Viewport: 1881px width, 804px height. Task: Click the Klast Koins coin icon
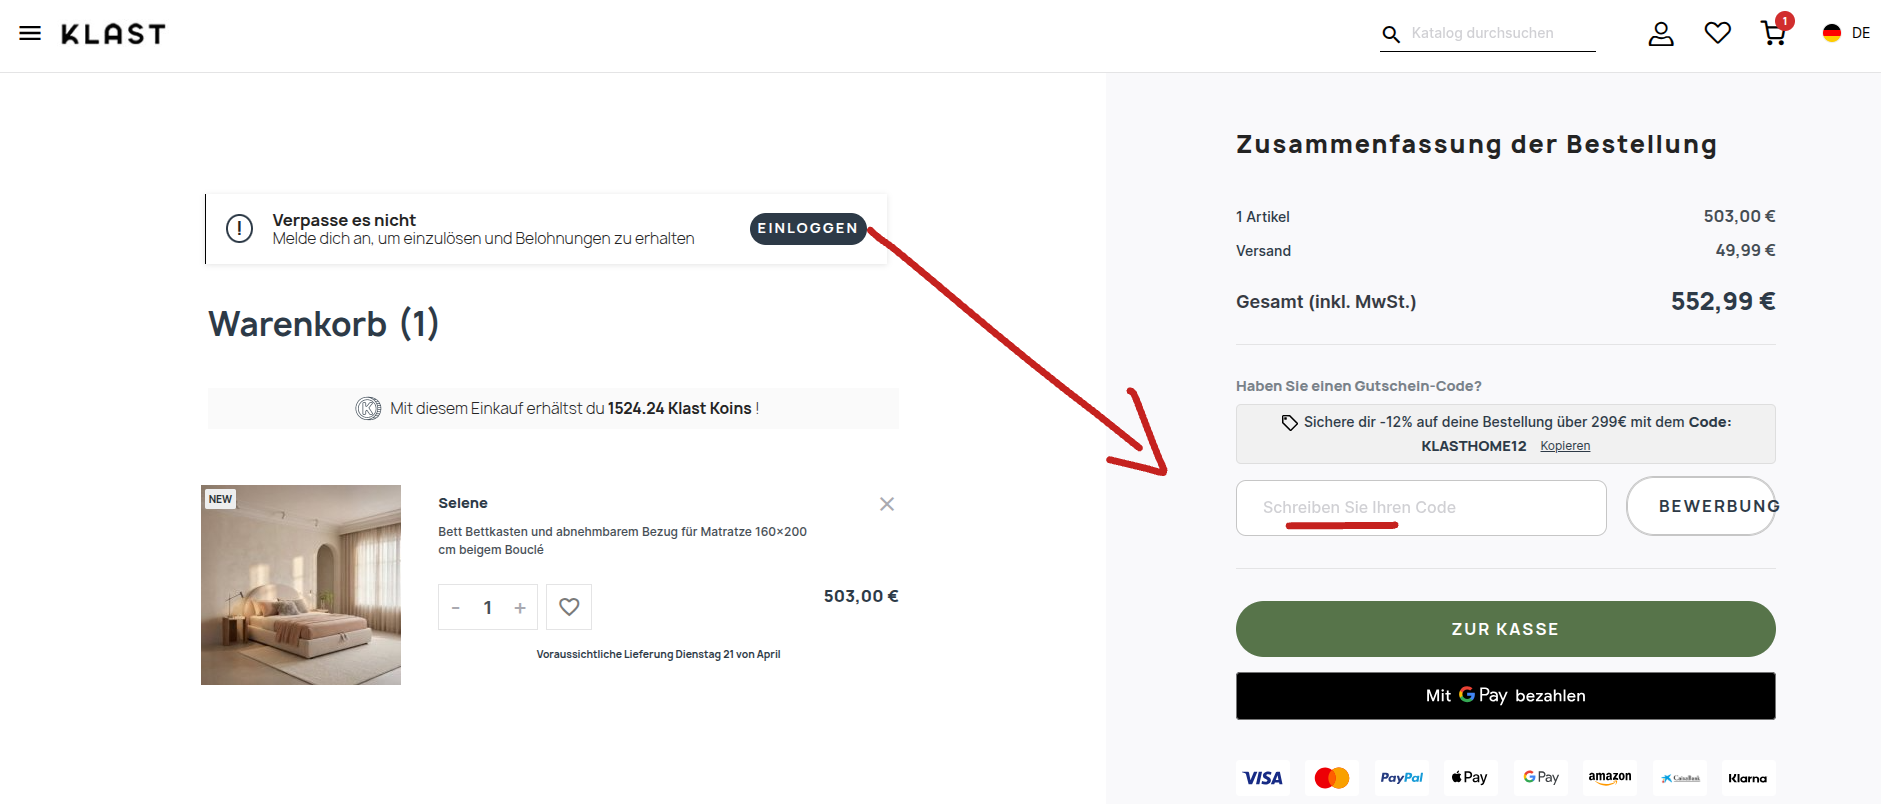click(368, 408)
